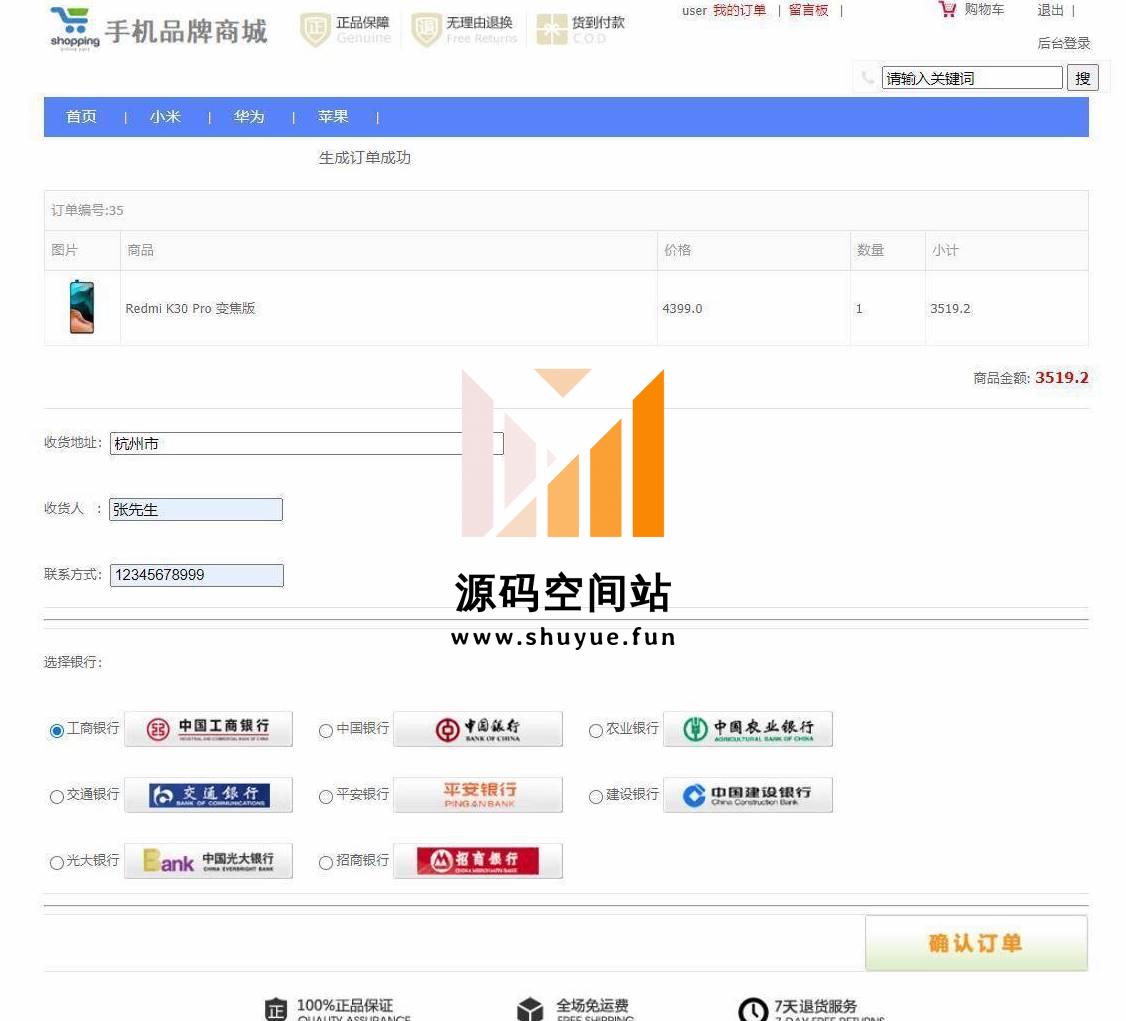Click the red 招商银行 logo image
Viewport: 1126px width, 1021px height.
478,861
